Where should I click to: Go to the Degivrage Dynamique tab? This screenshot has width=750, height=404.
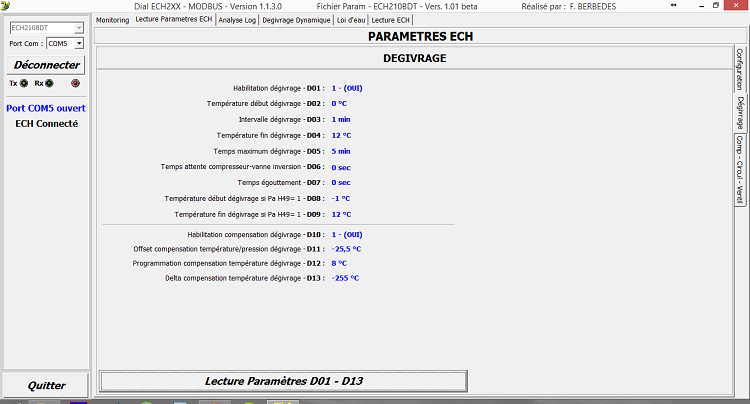(296, 19)
